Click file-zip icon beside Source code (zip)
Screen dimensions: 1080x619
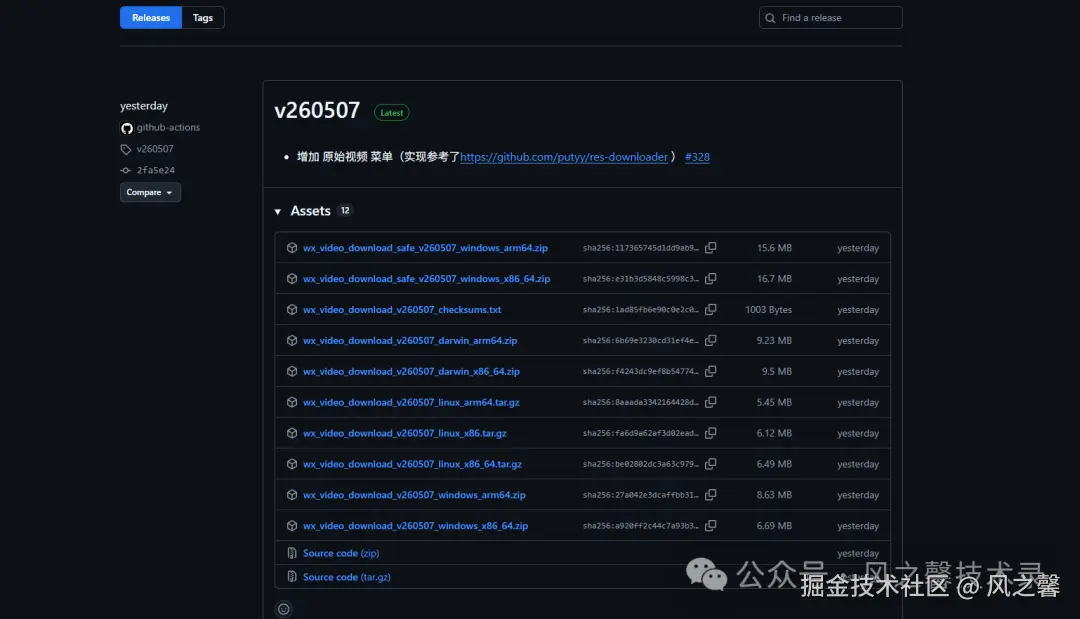point(292,553)
